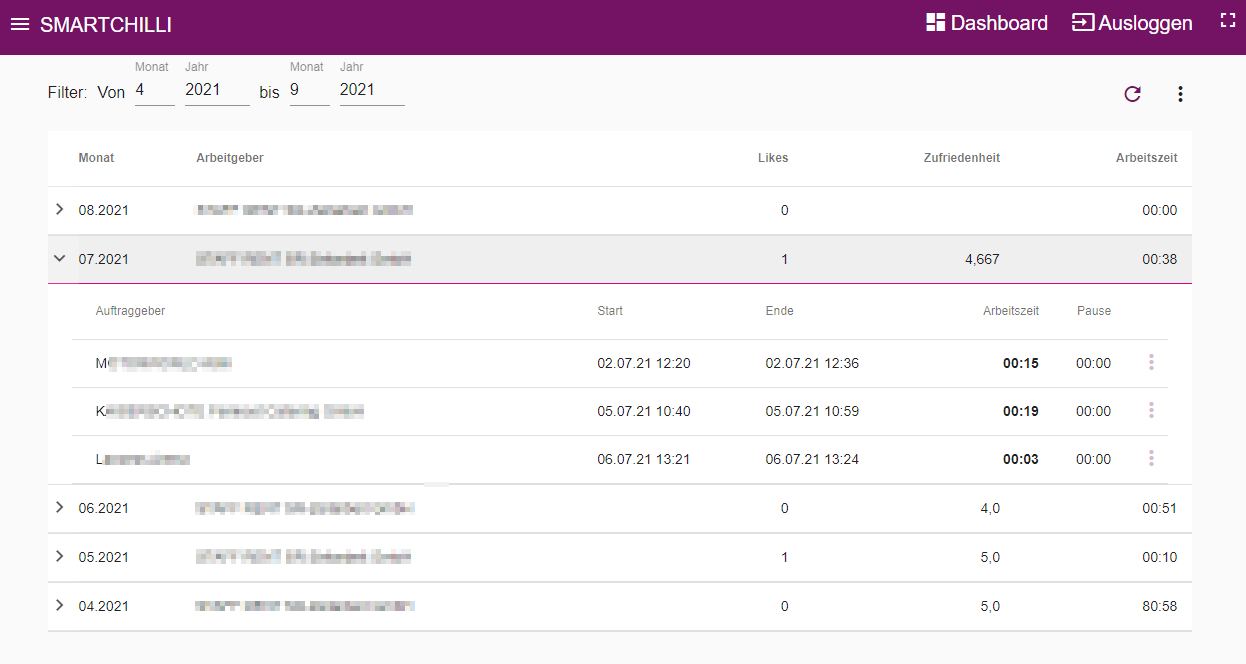The height and width of the screenshot is (664, 1246).
Task: Open row options for 06.07.21 13:21 entry
Action: click(1151, 458)
